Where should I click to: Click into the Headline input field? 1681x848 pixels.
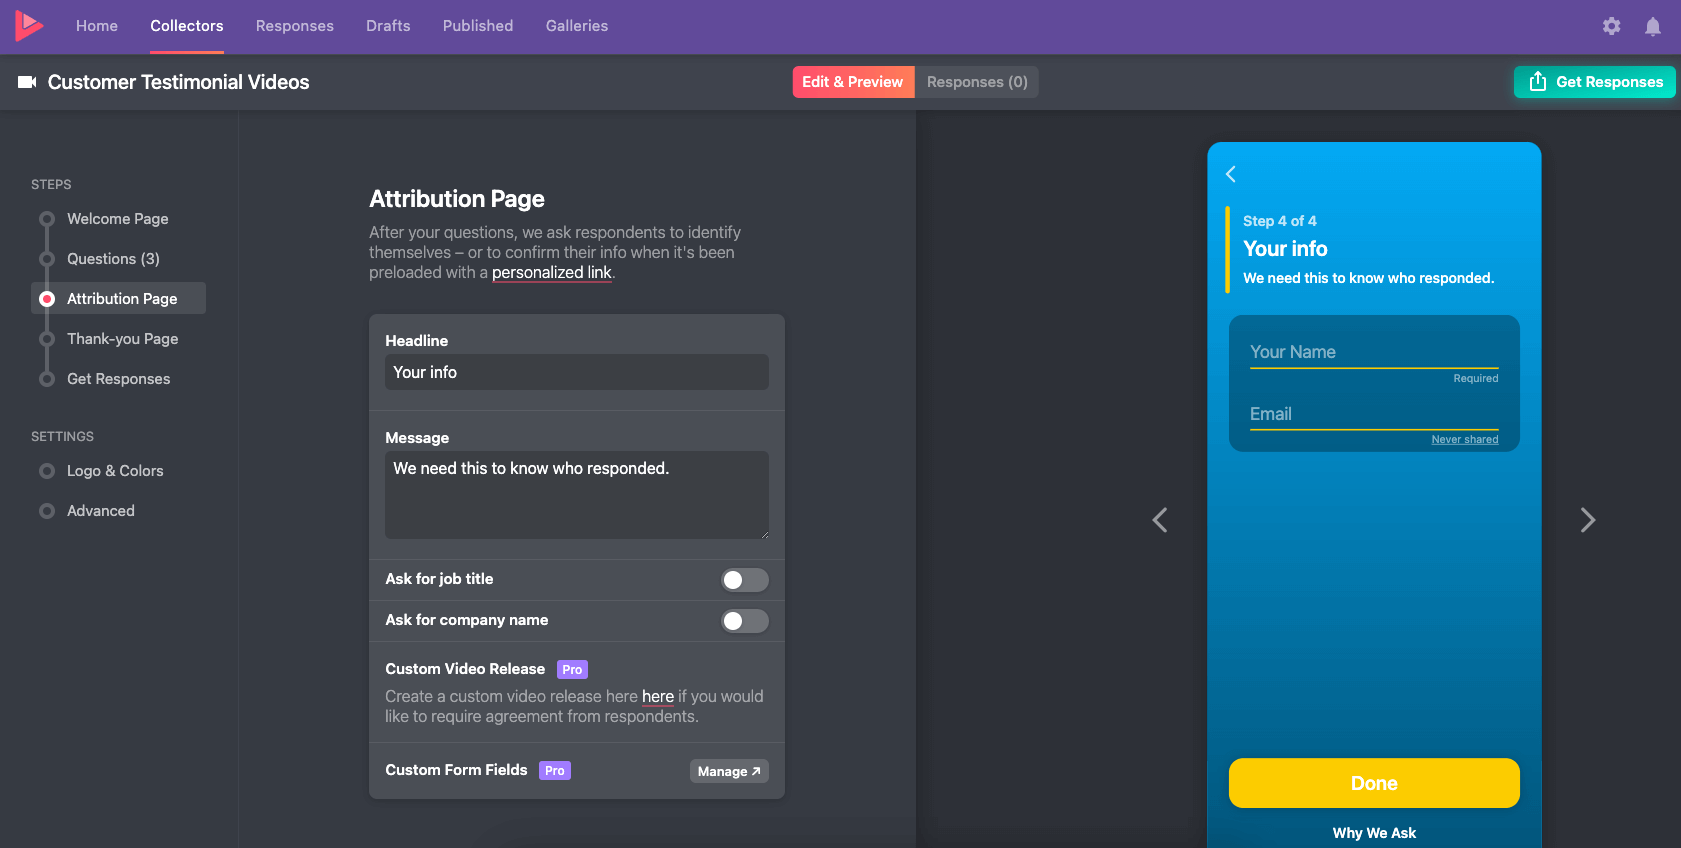[576, 372]
